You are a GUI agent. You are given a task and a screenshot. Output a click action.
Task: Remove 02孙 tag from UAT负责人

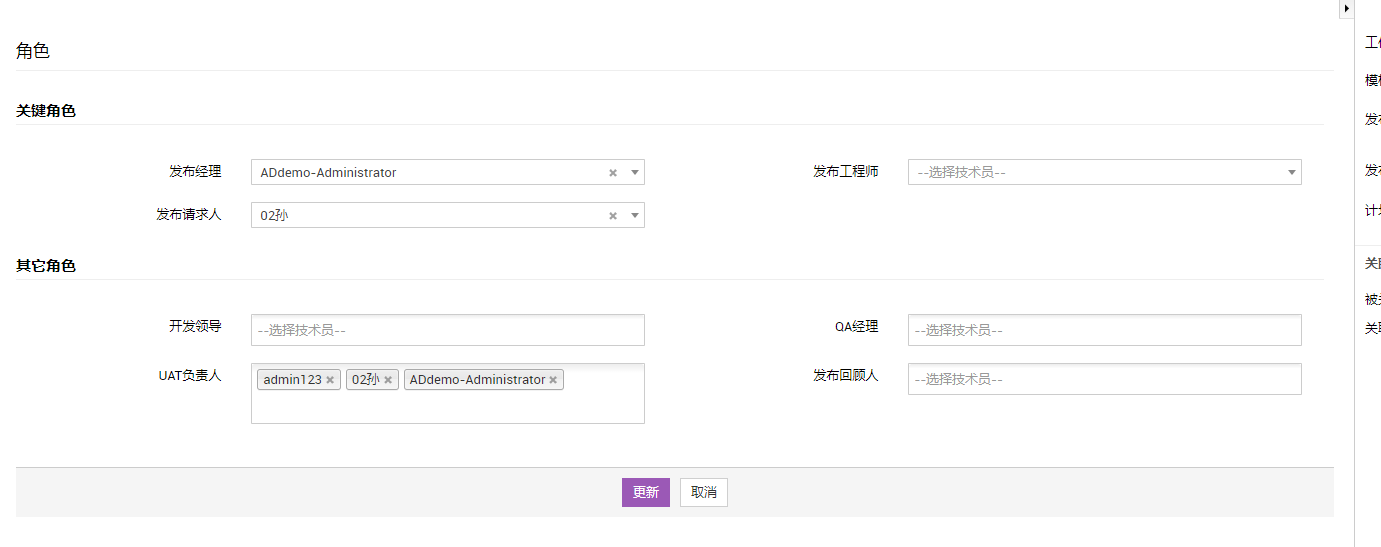(x=388, y=380)
